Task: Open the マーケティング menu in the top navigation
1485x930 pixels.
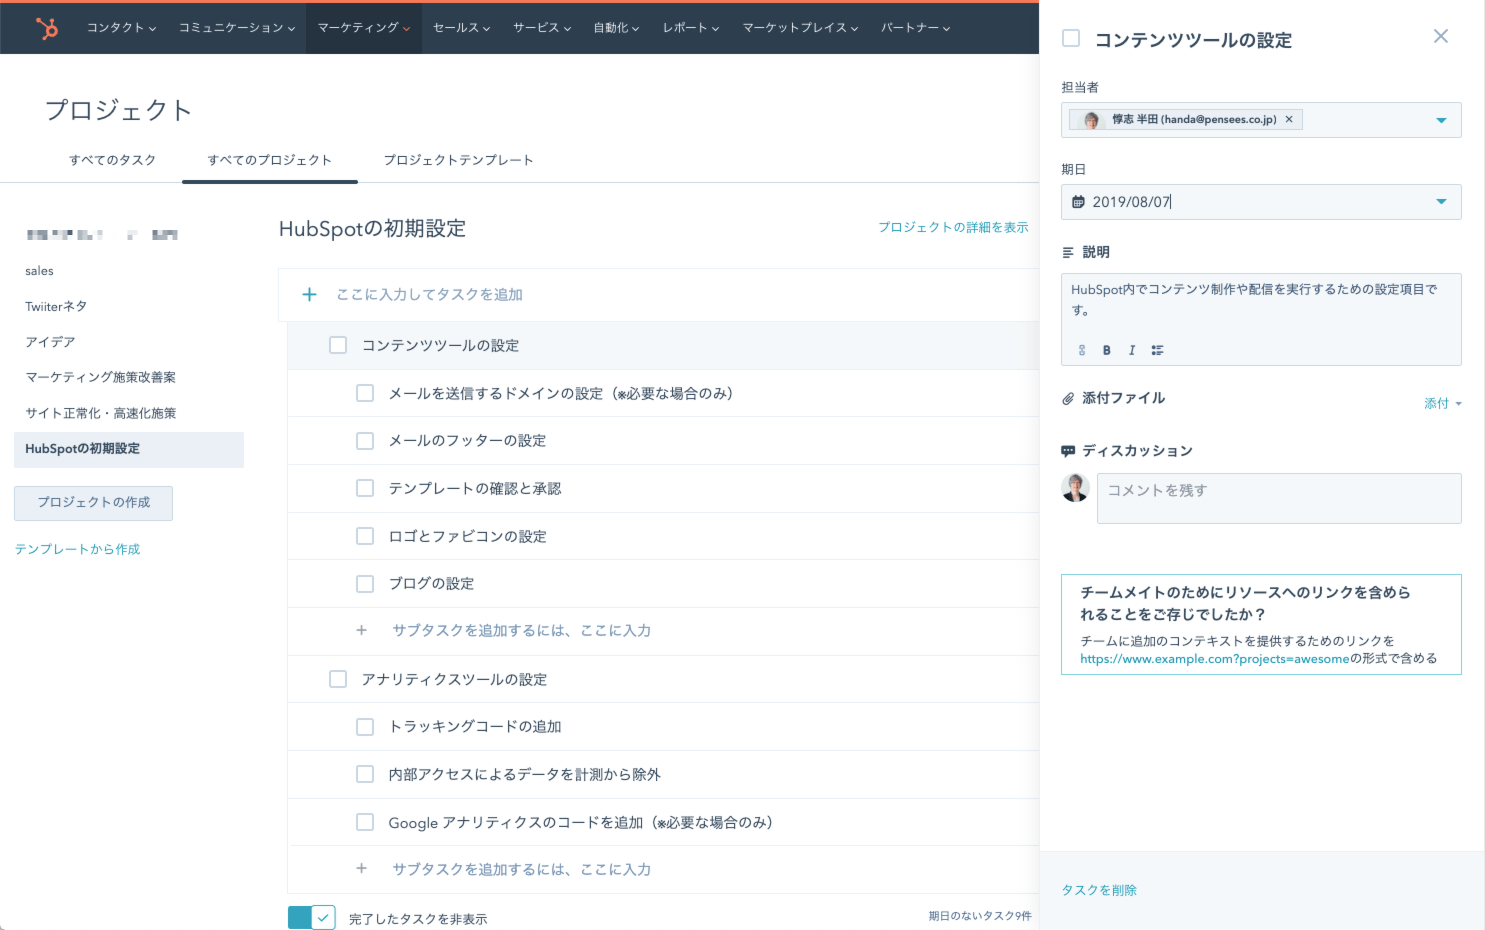Action: (363, 28)
